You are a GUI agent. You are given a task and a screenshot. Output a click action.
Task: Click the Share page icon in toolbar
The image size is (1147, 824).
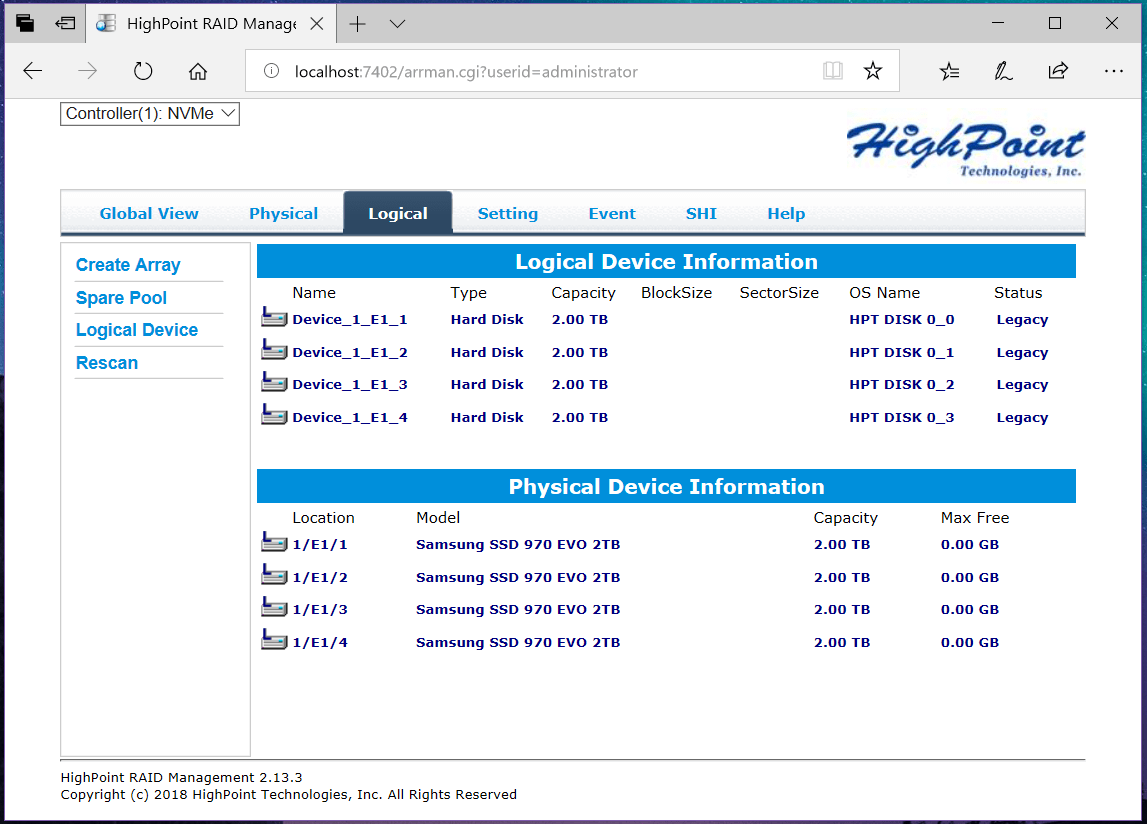click(1058, 71)
